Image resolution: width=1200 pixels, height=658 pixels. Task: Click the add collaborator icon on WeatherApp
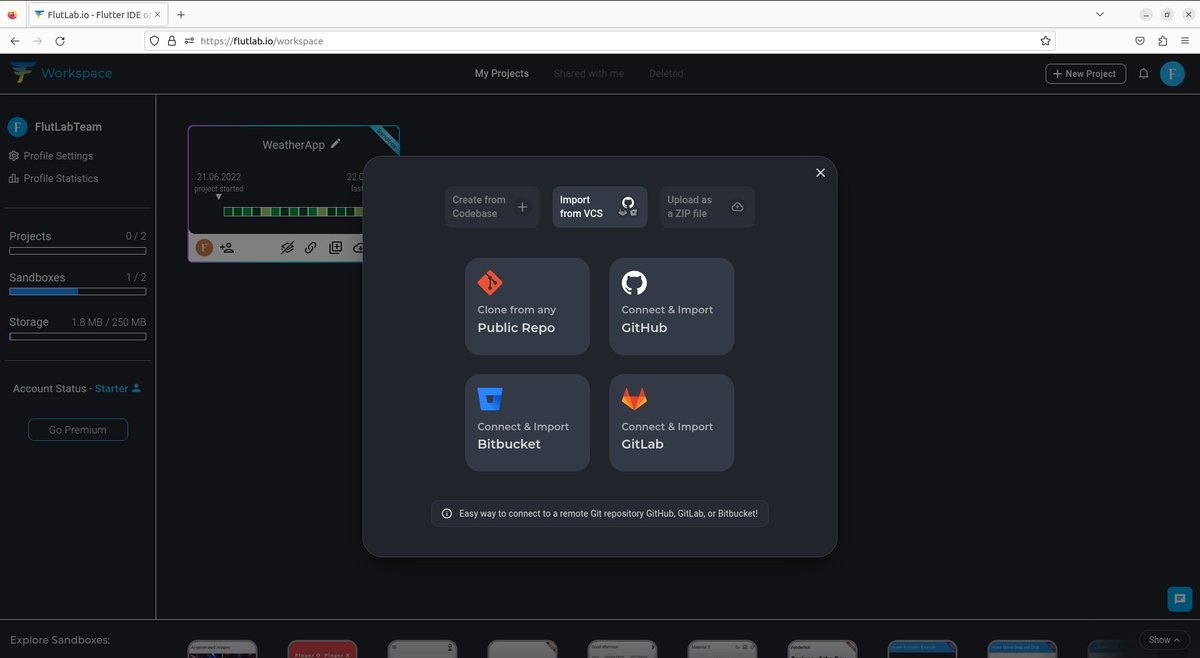227,247
